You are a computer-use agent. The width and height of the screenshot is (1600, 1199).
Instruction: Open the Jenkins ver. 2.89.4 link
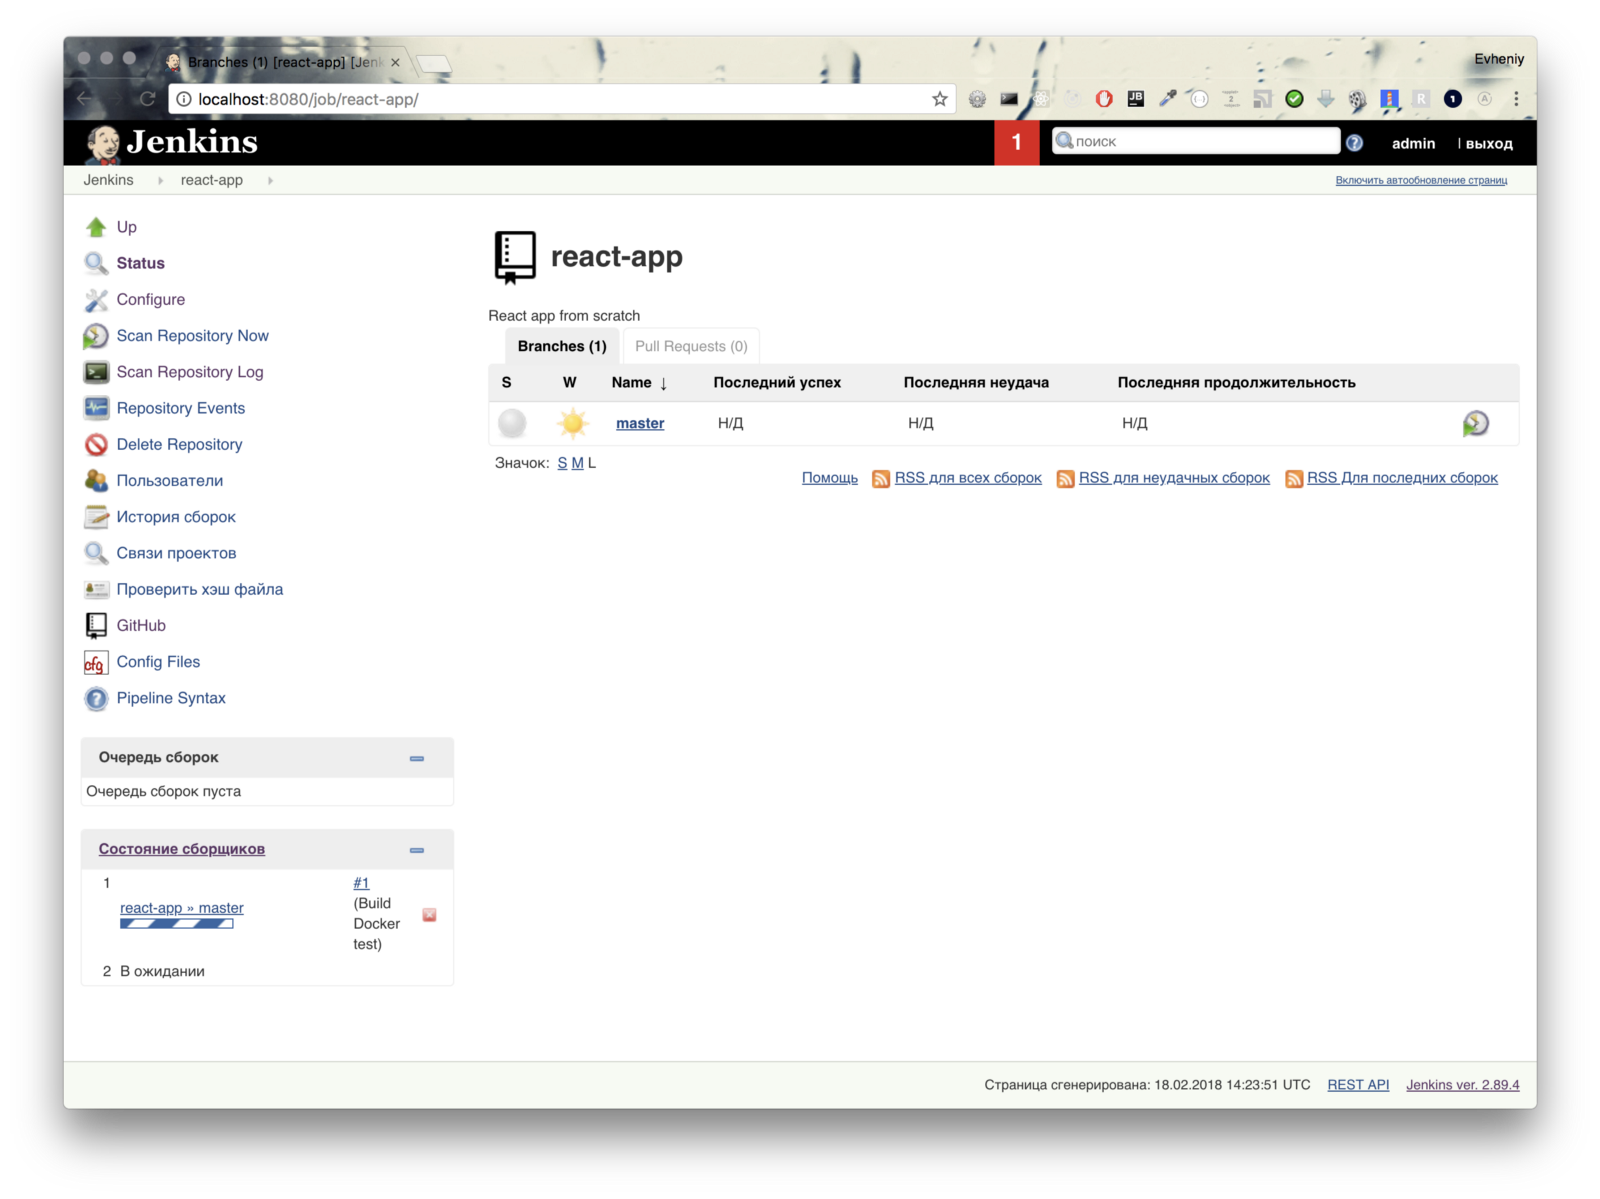coord(1462,1085)
